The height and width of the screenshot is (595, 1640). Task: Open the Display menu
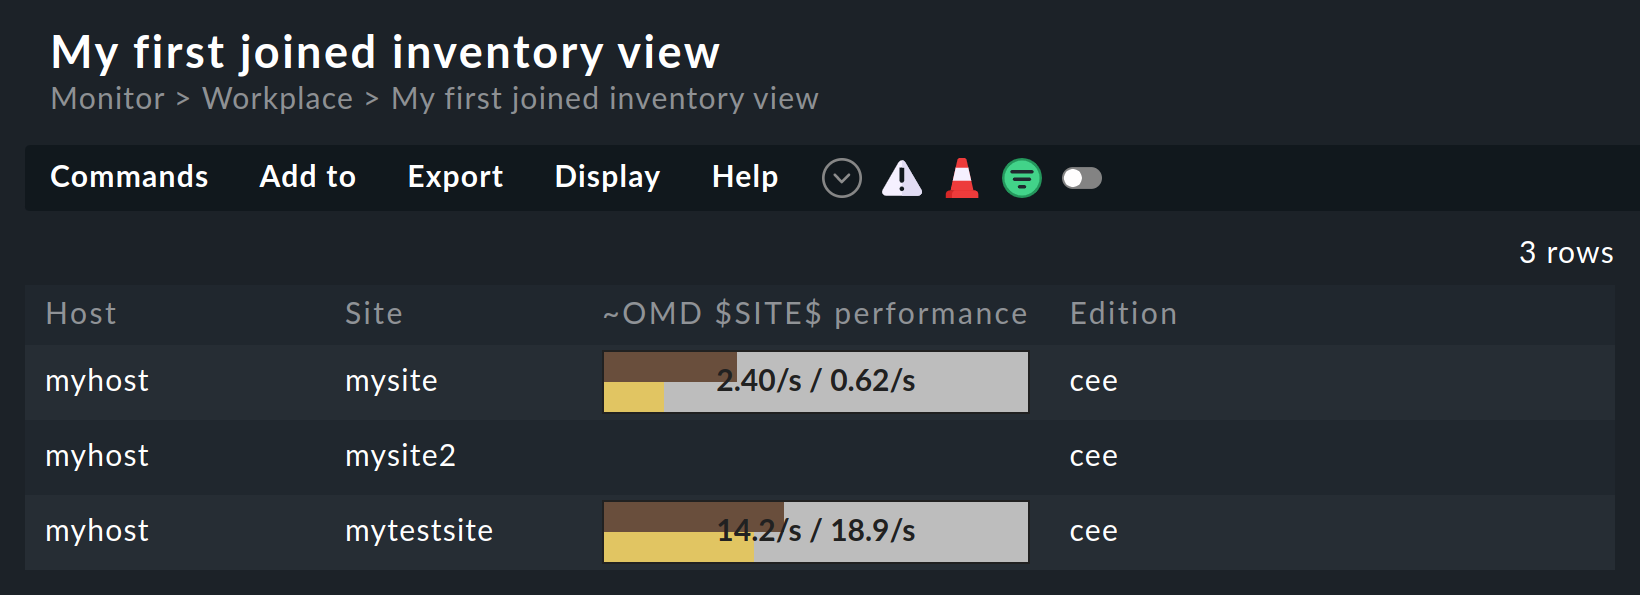[607, 177]
